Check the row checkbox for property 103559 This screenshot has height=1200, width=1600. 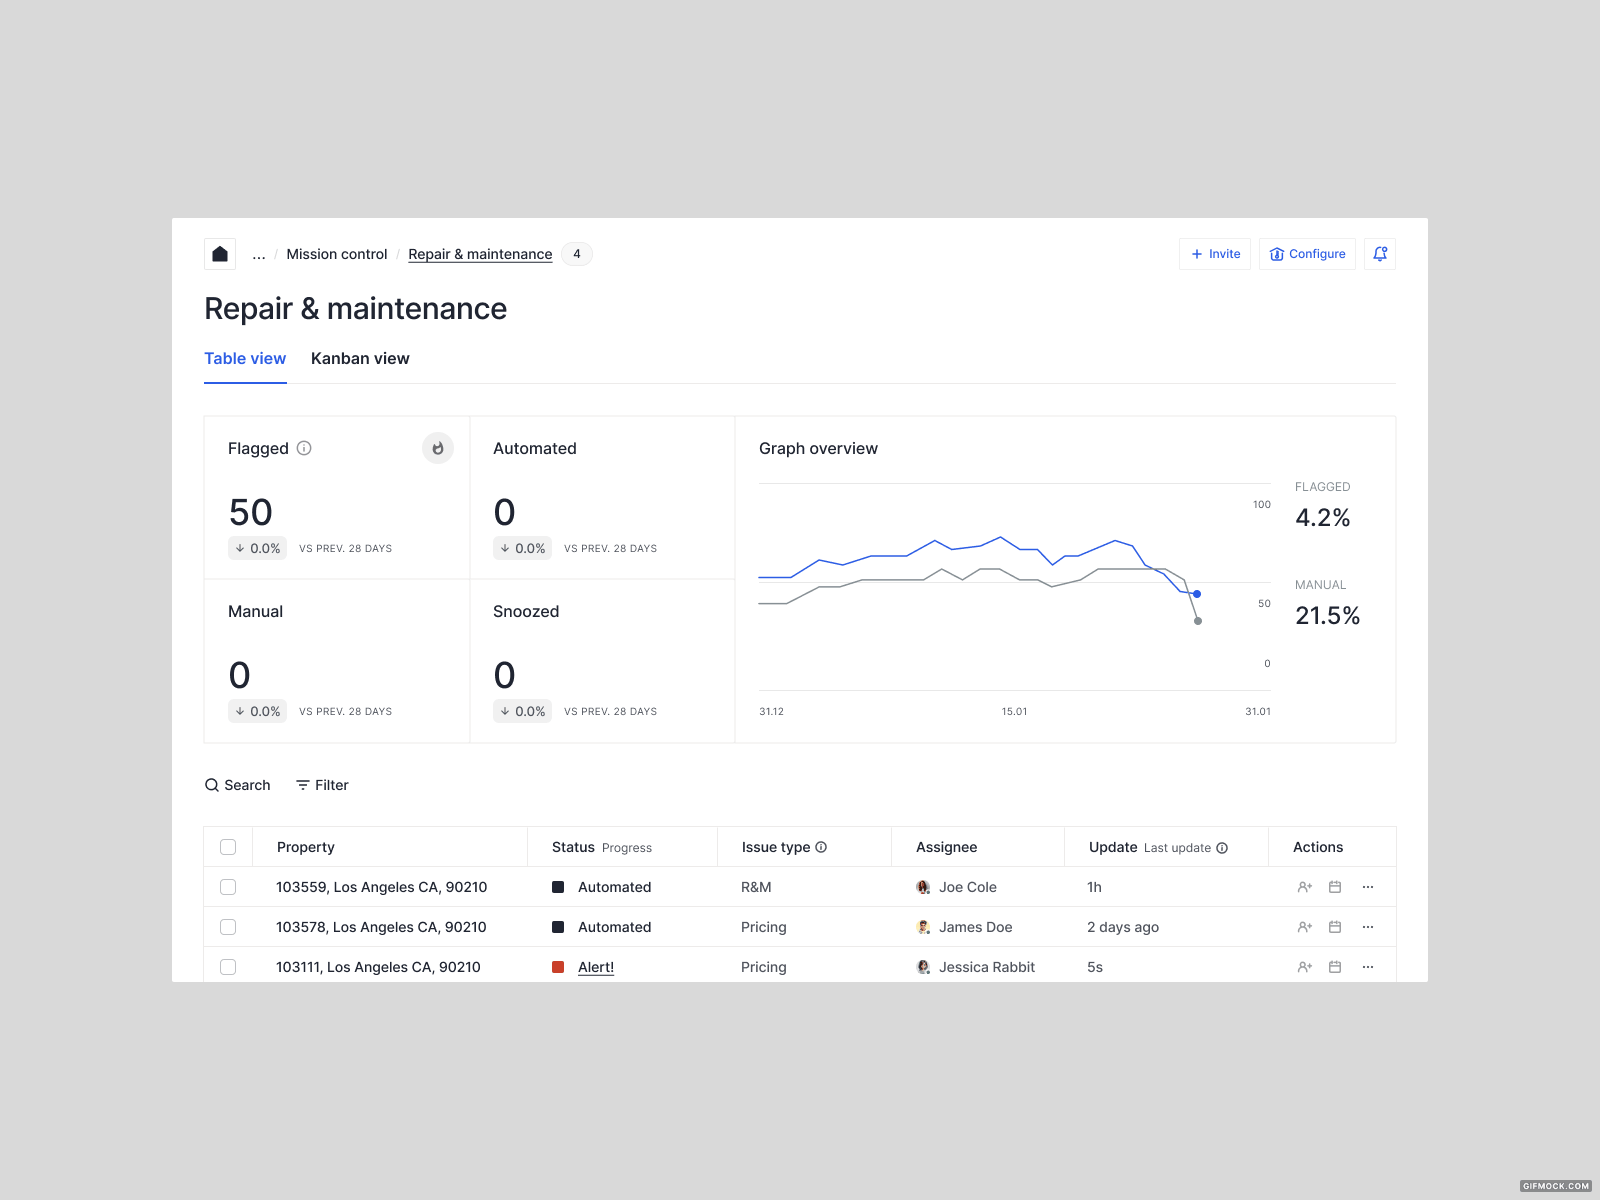228,887
